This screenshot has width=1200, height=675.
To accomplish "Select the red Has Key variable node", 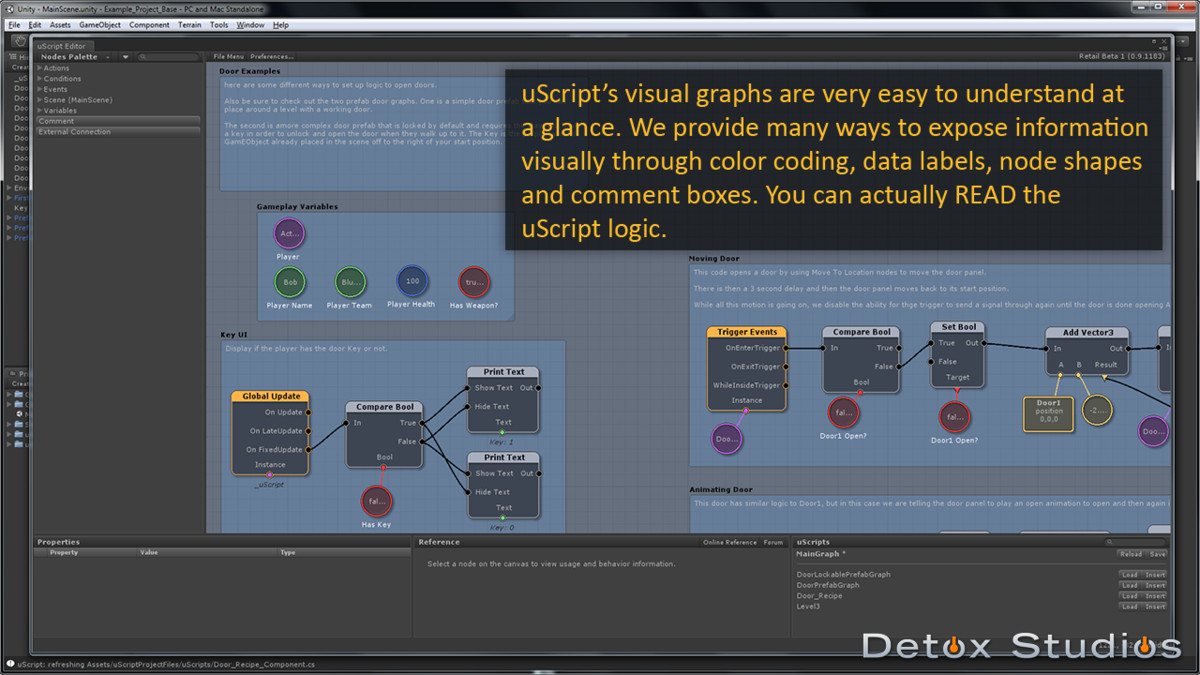I will tap(376, 501).
